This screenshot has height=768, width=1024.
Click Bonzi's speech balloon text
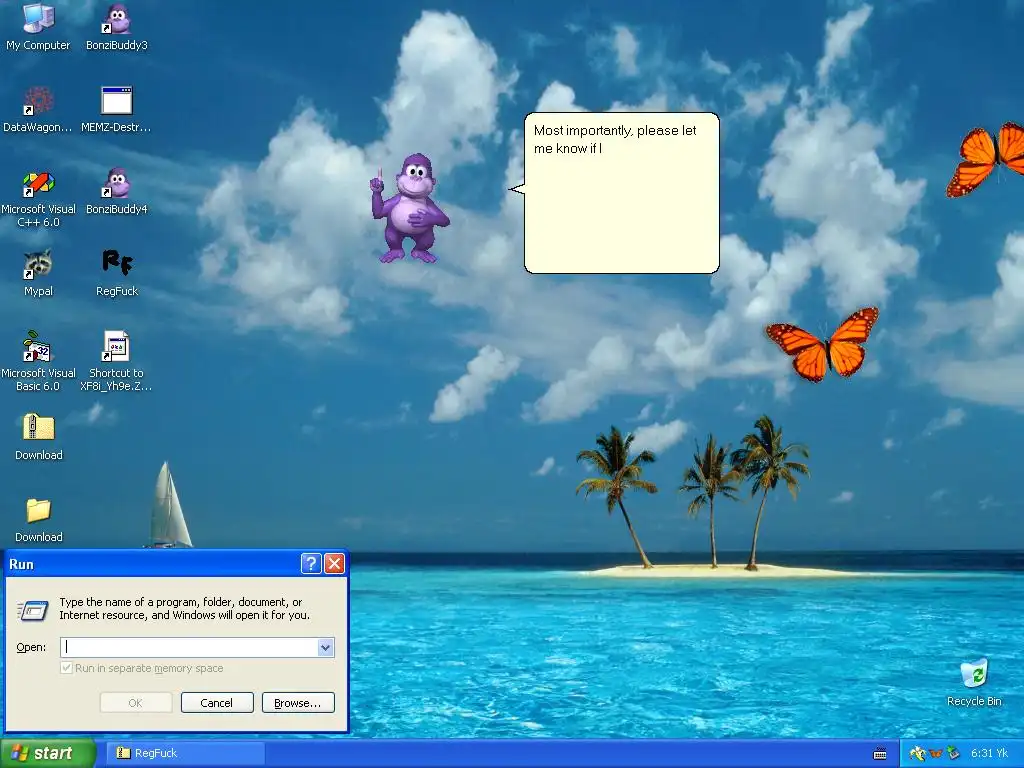click(615, 139)
